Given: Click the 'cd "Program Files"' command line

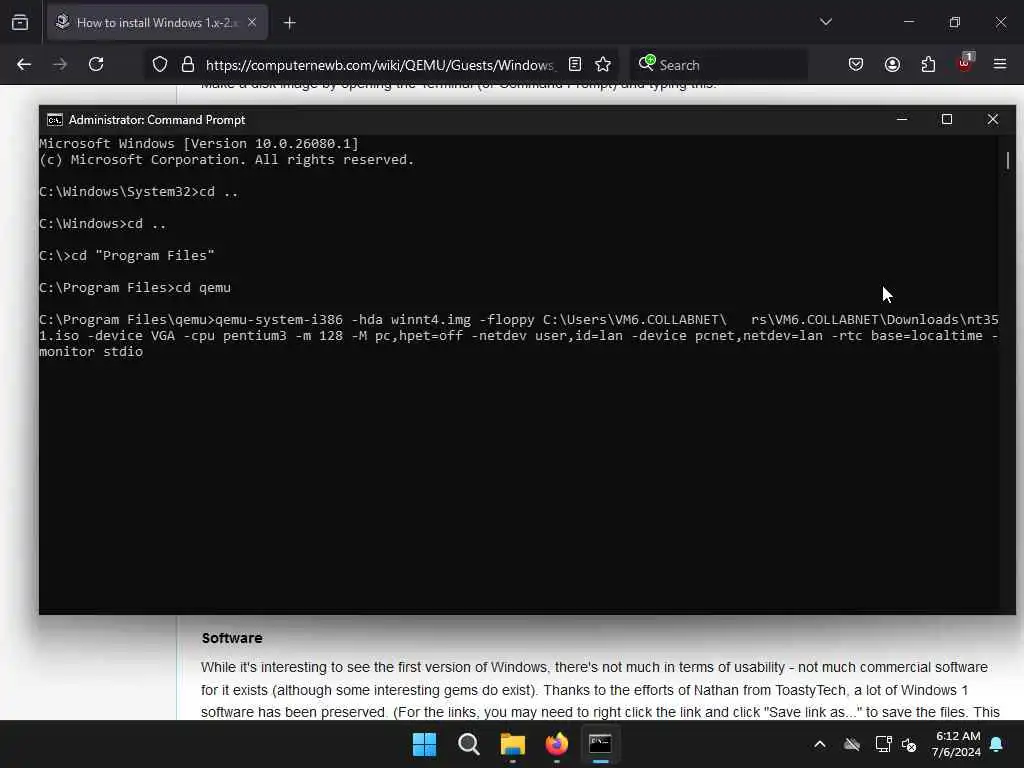Looking at the screenshot, I should [127, 256].
